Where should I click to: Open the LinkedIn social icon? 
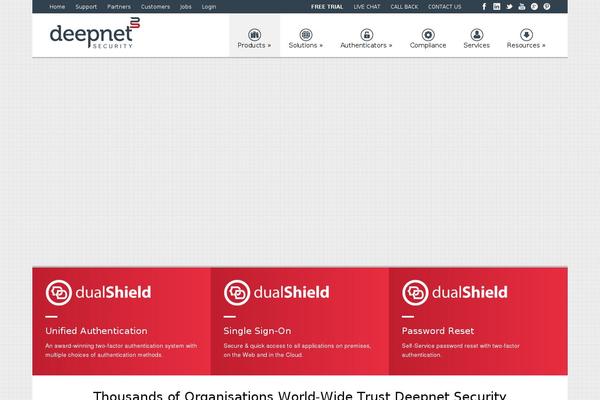point(497,7)
